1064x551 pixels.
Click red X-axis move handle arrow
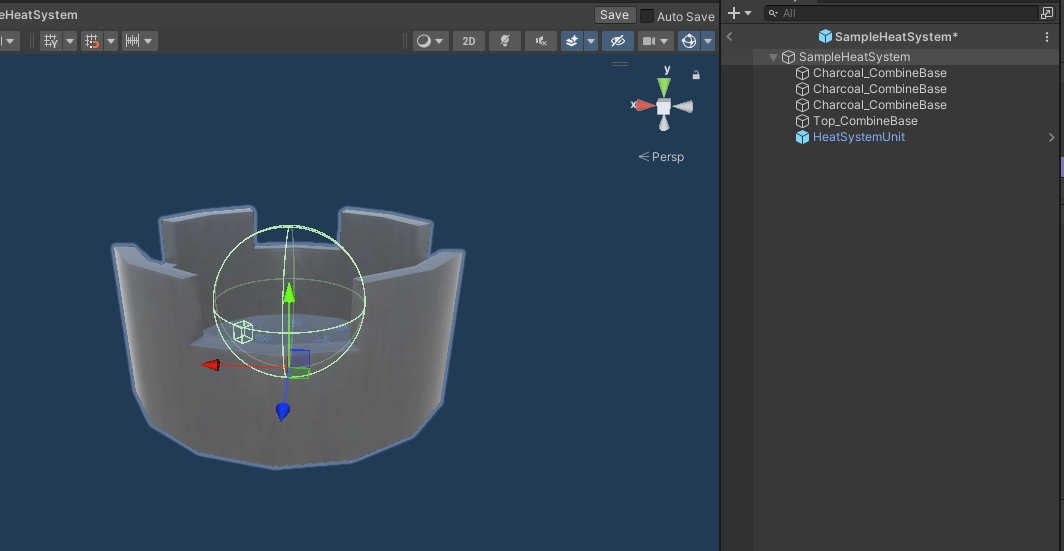[211, 365]
